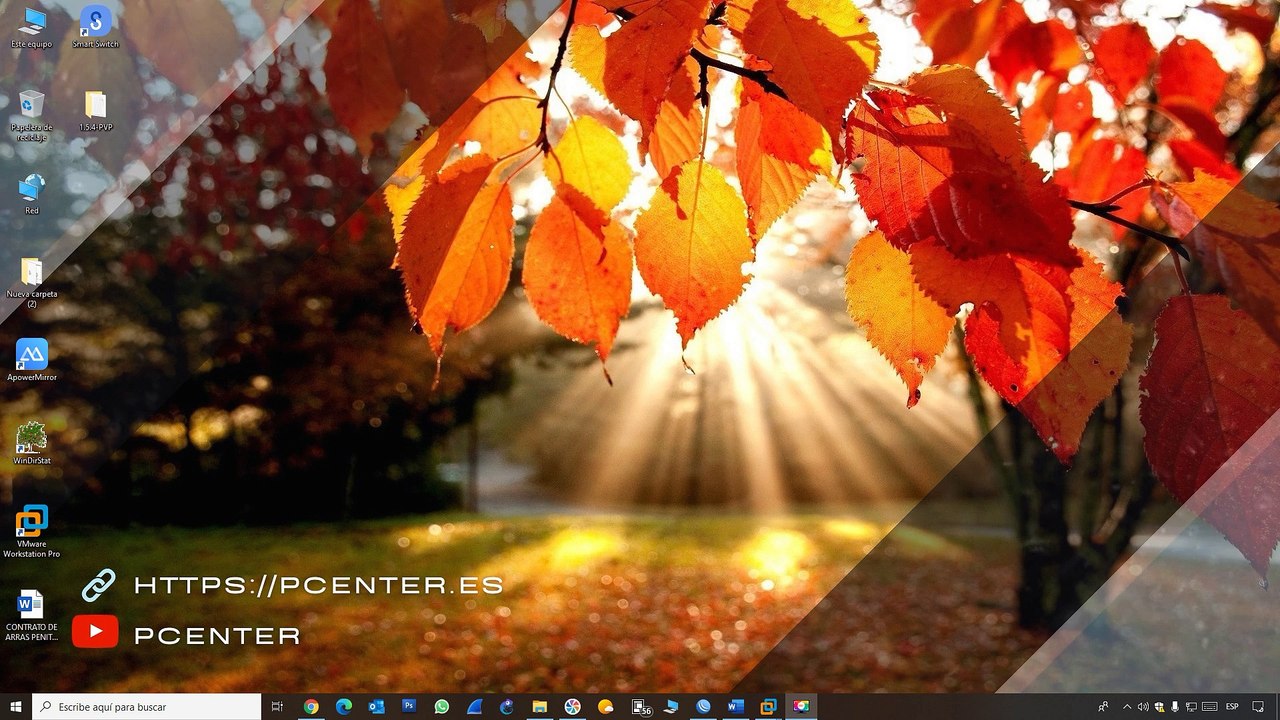Viewport: 1280px width, 720px height.
Task: Open File Explorer from the taskbar
Action: 540,707
